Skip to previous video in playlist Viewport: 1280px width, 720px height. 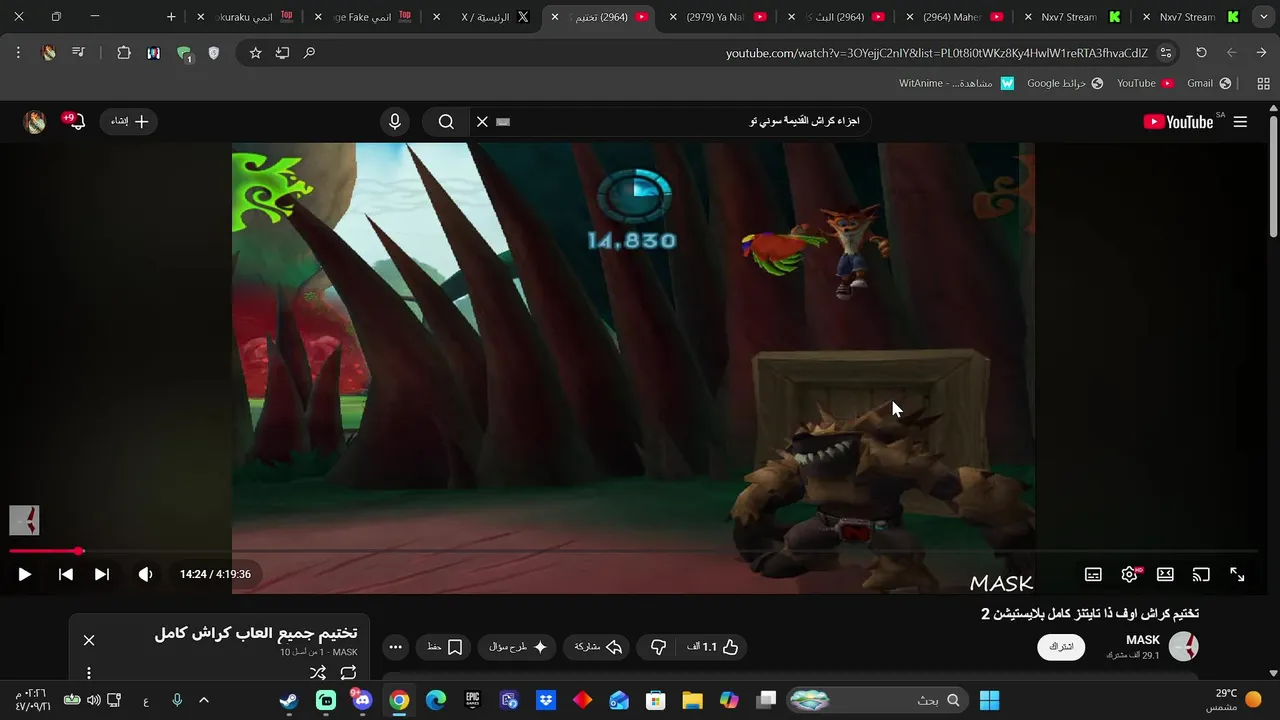(65, 574)
